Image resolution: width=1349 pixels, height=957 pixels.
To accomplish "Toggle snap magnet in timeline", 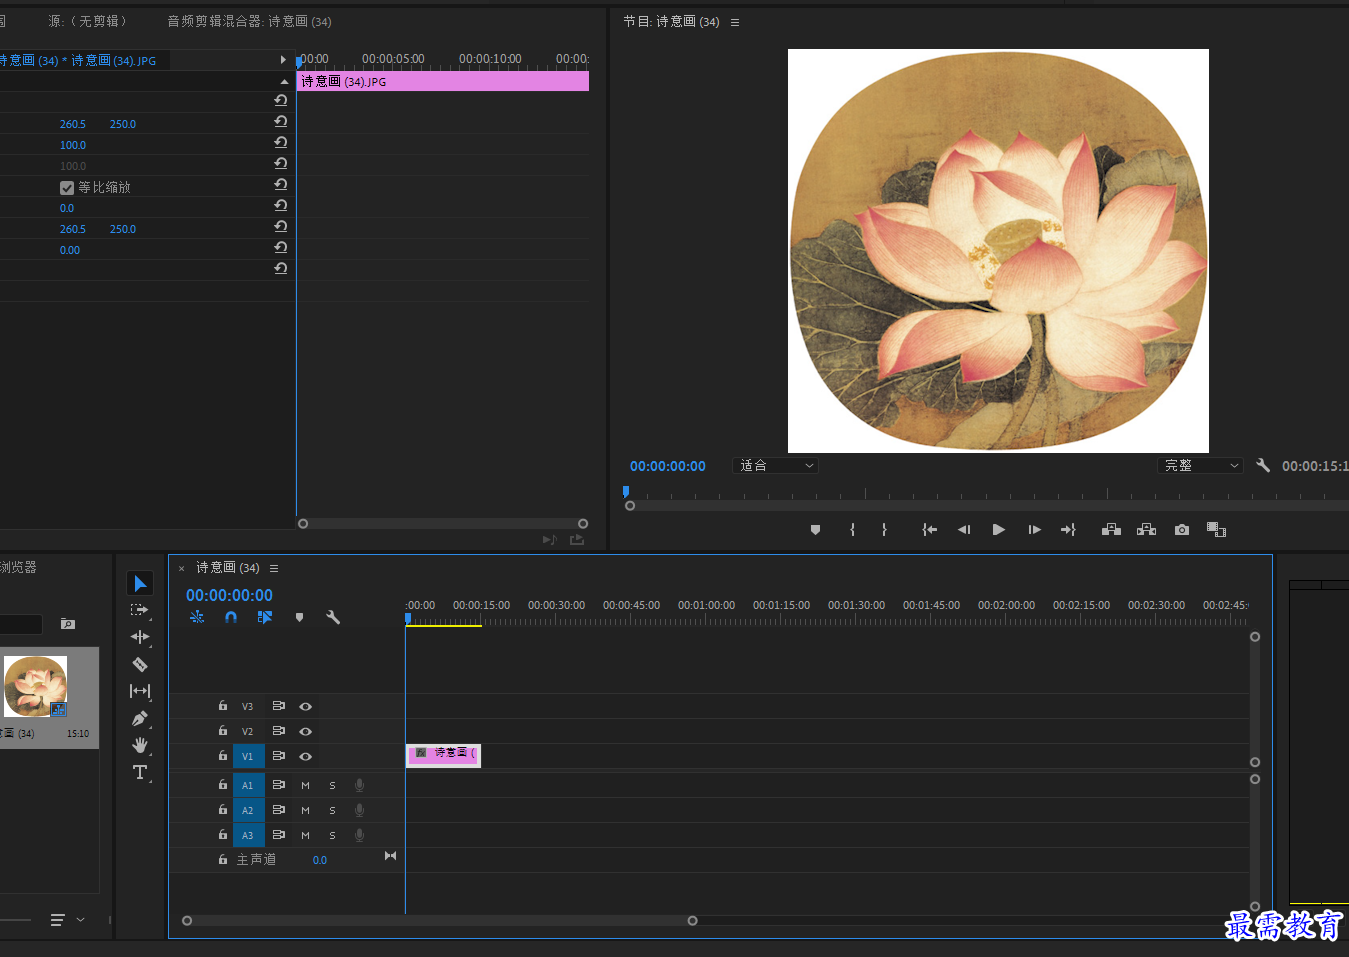I will click(x=231, y=618).
